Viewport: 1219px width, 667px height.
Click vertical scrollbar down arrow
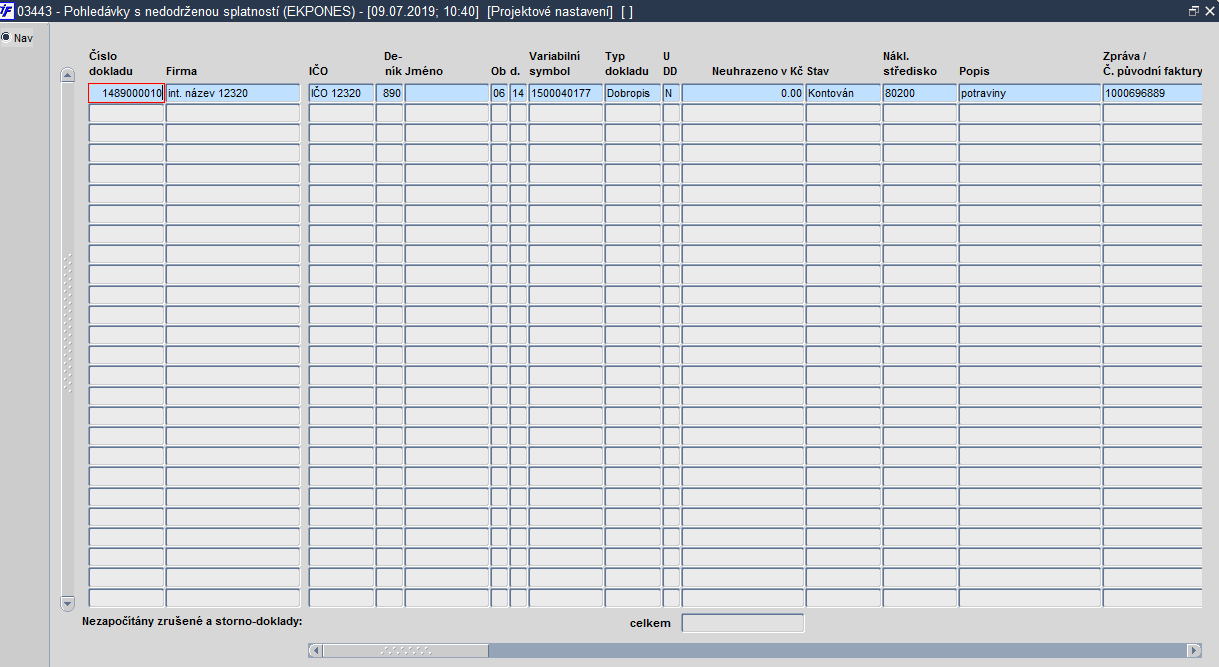point(68,603)
